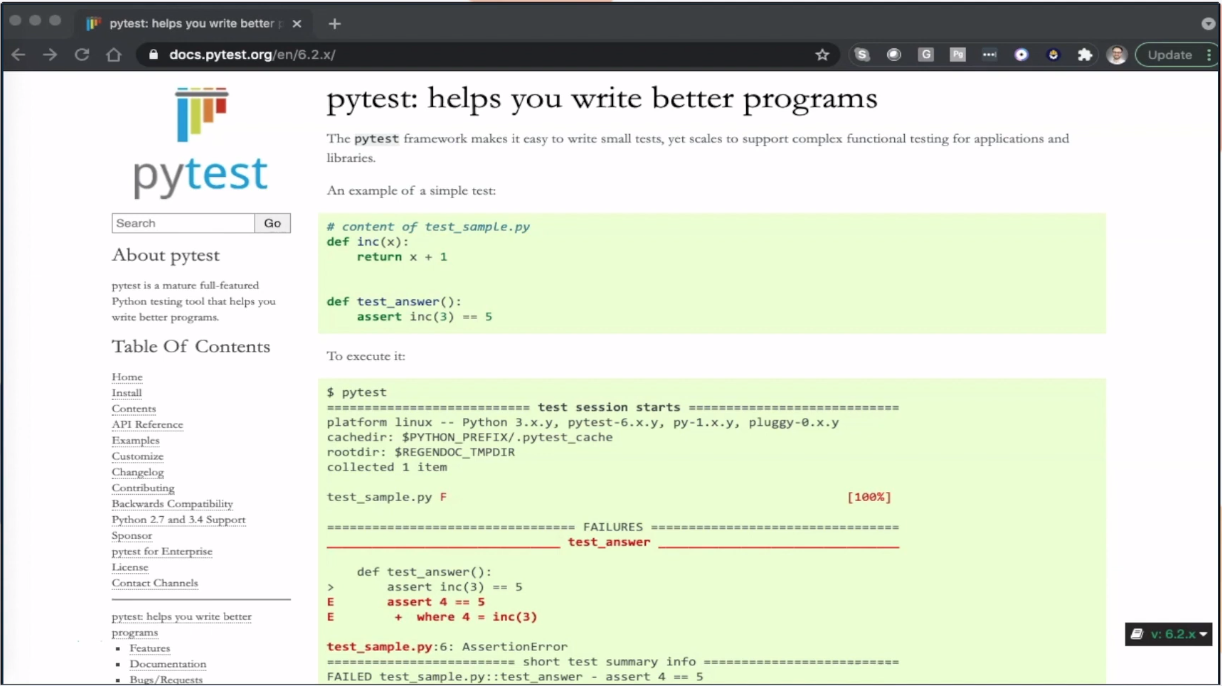Click the pytest logo in the sidebar
The height and width of the screenshot is (686, 1222).
pos(201,142)
